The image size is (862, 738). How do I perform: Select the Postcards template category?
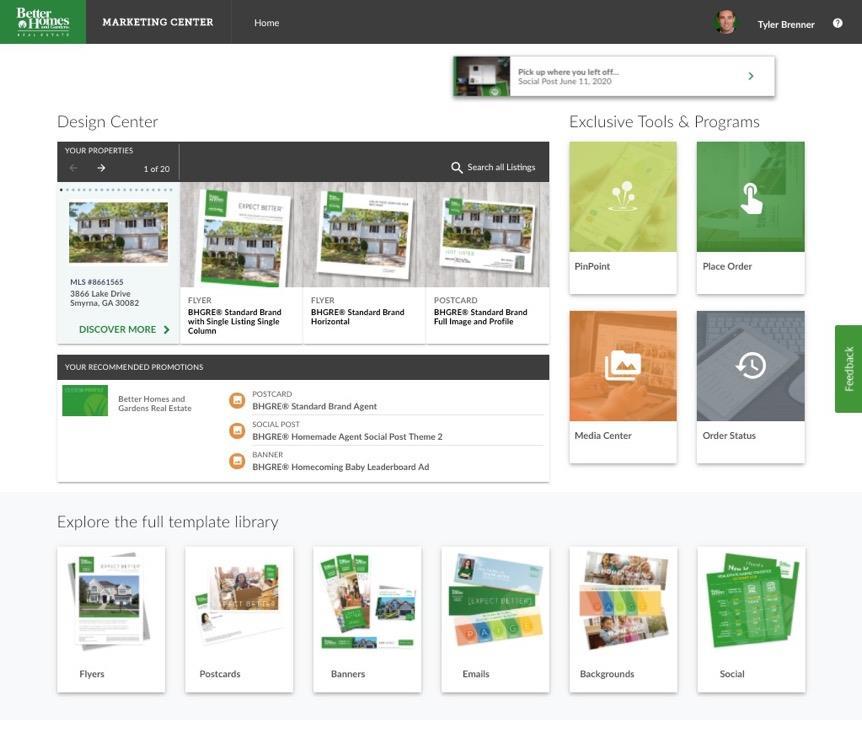click(x=239, y=619)
